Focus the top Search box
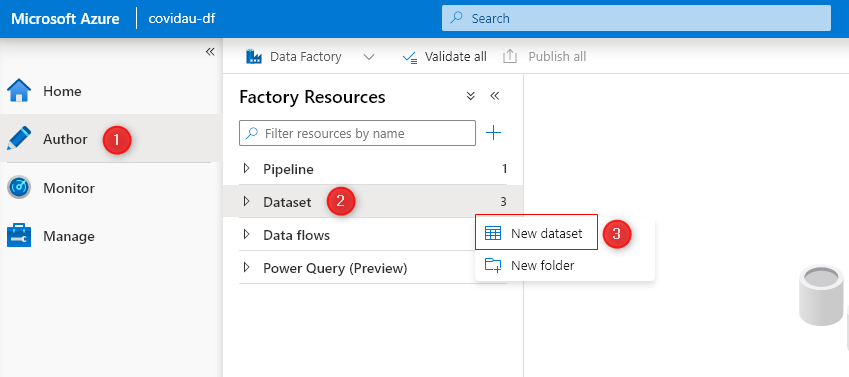Viewport: 849px width, 377px height. tap(636, 18)
